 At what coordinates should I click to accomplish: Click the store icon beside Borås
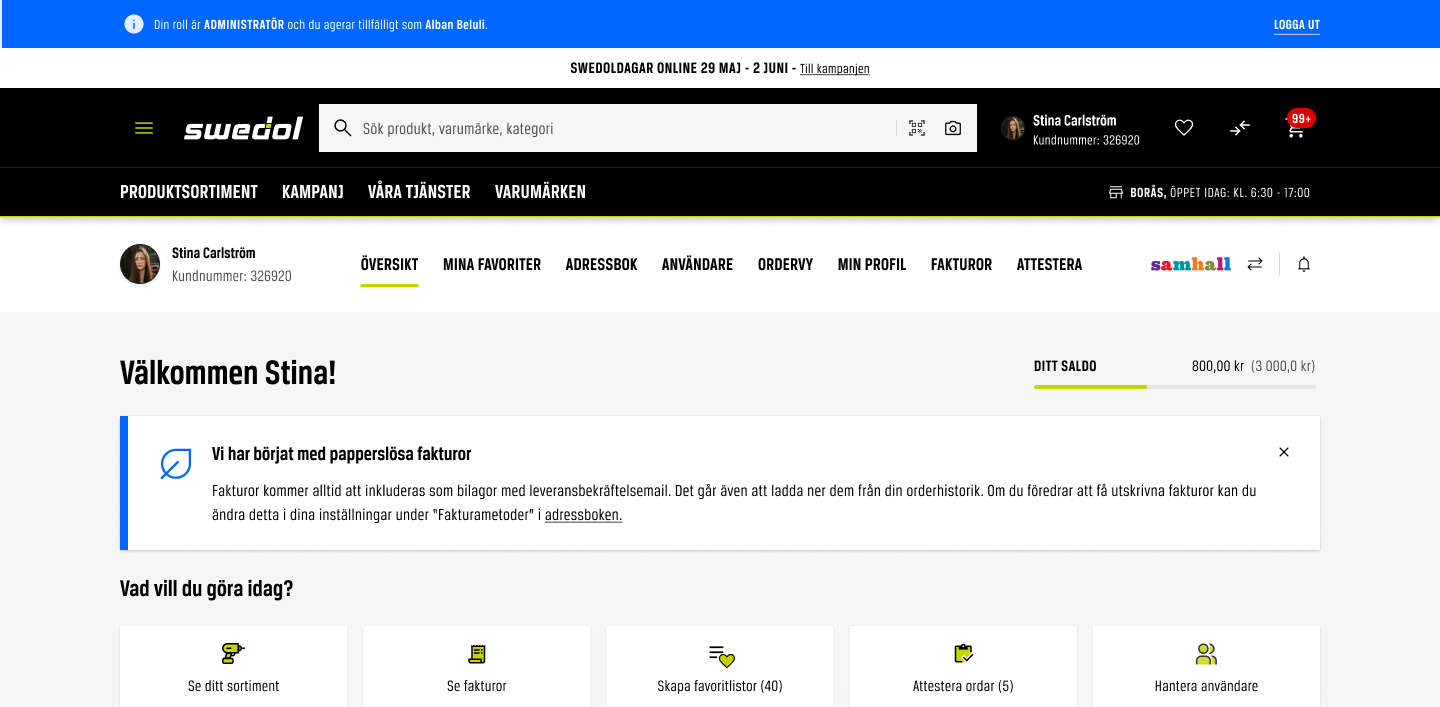1116,192
